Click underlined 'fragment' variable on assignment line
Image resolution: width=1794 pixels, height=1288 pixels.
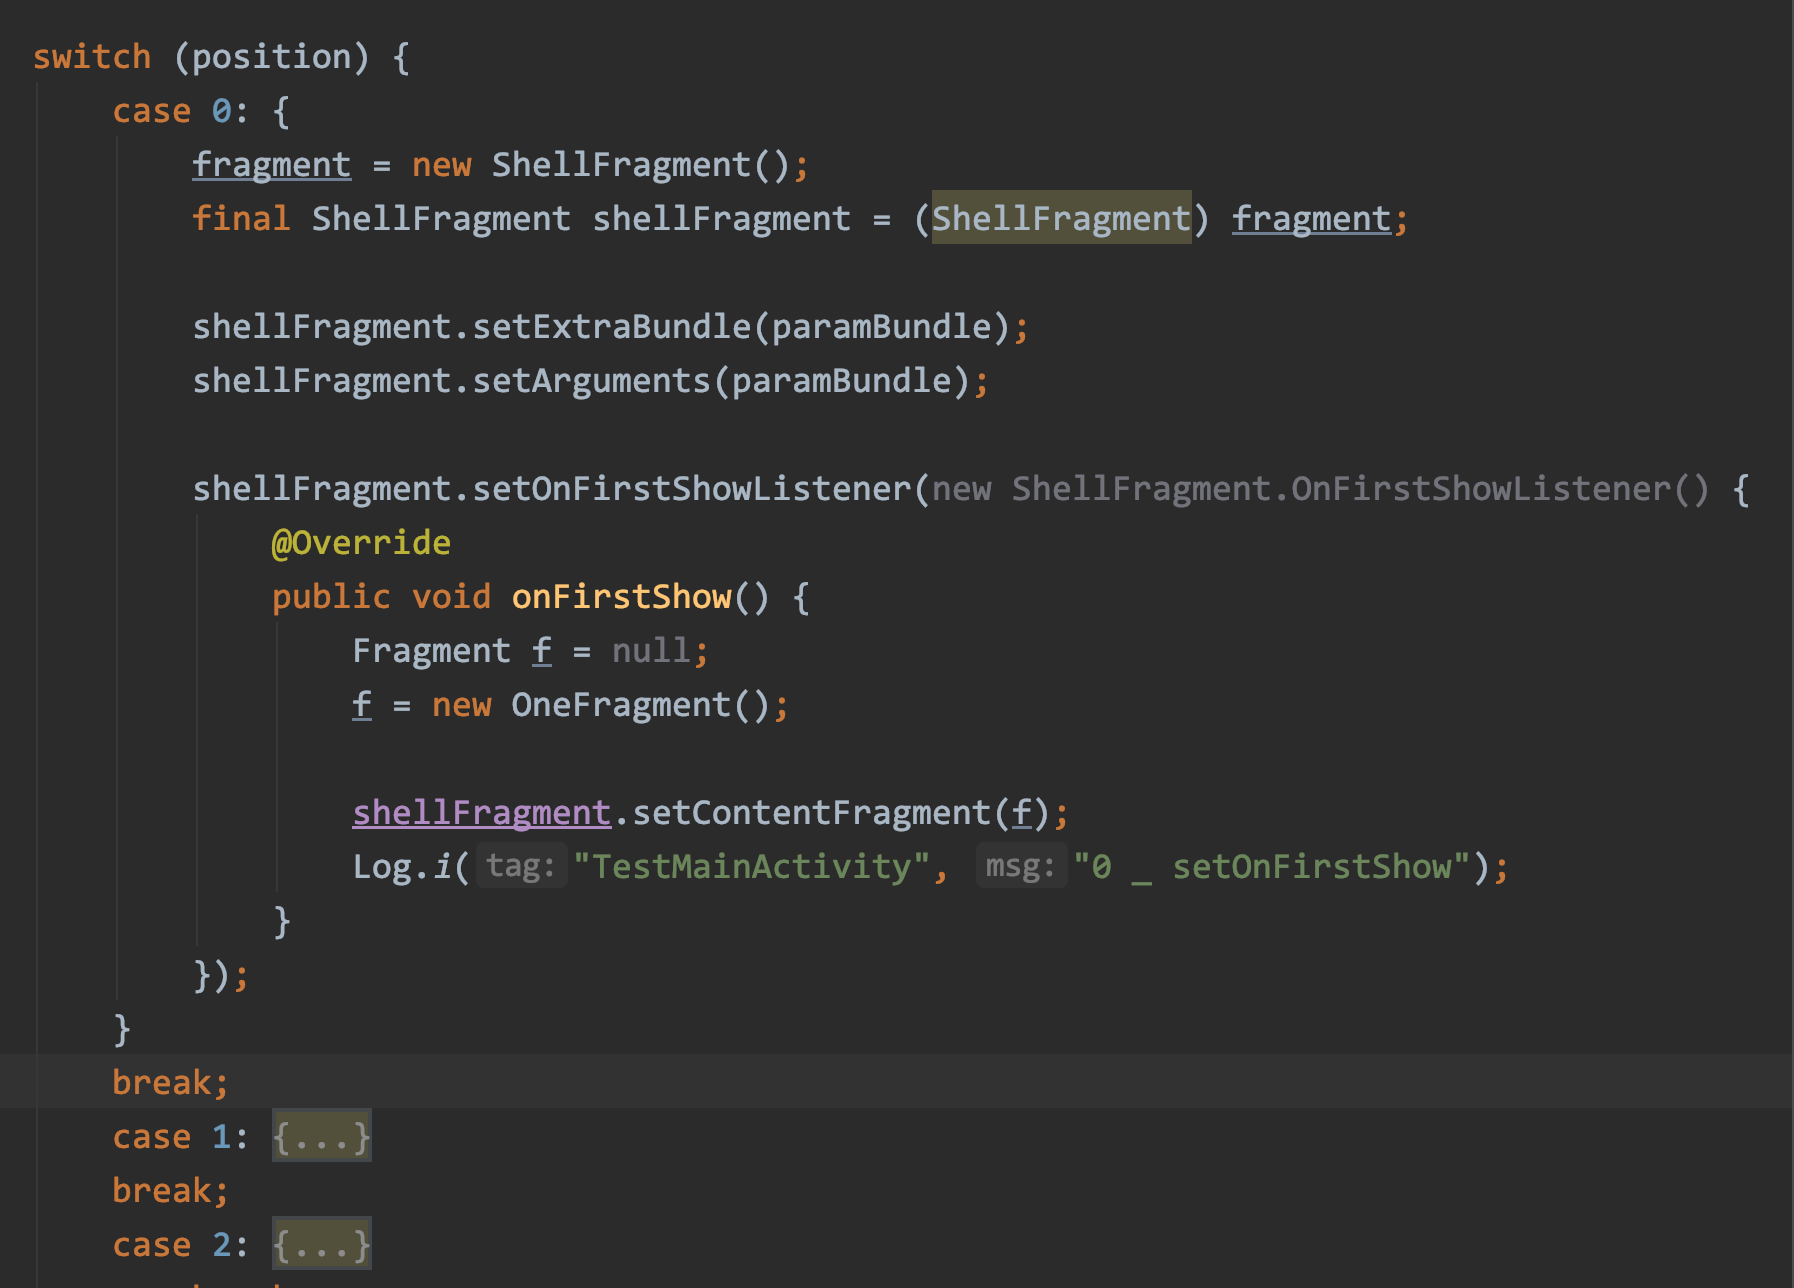271,165
